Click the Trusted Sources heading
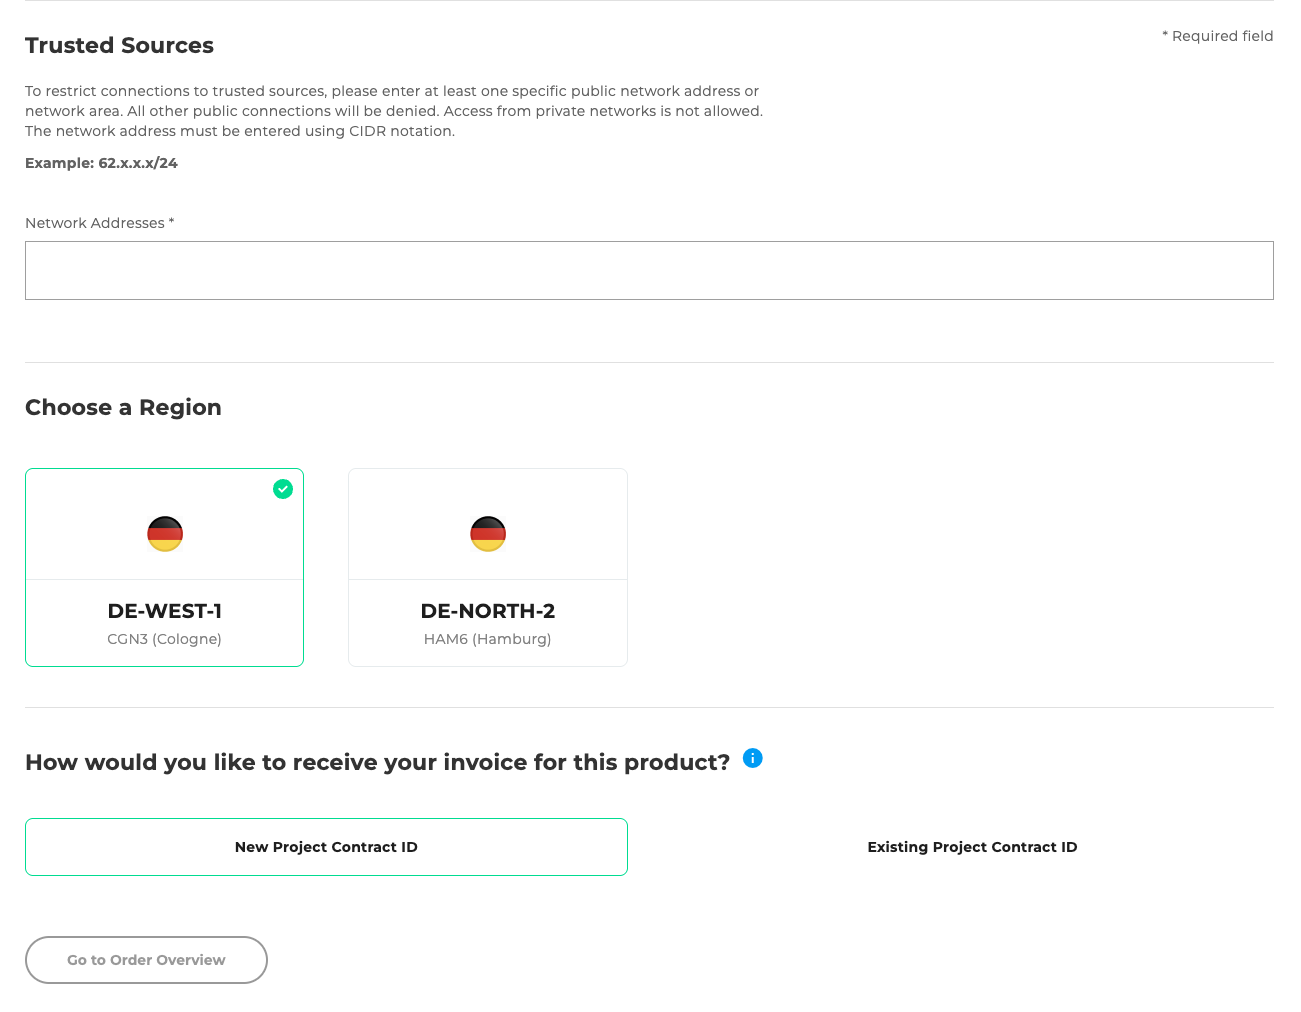 [x=119, y=46]
